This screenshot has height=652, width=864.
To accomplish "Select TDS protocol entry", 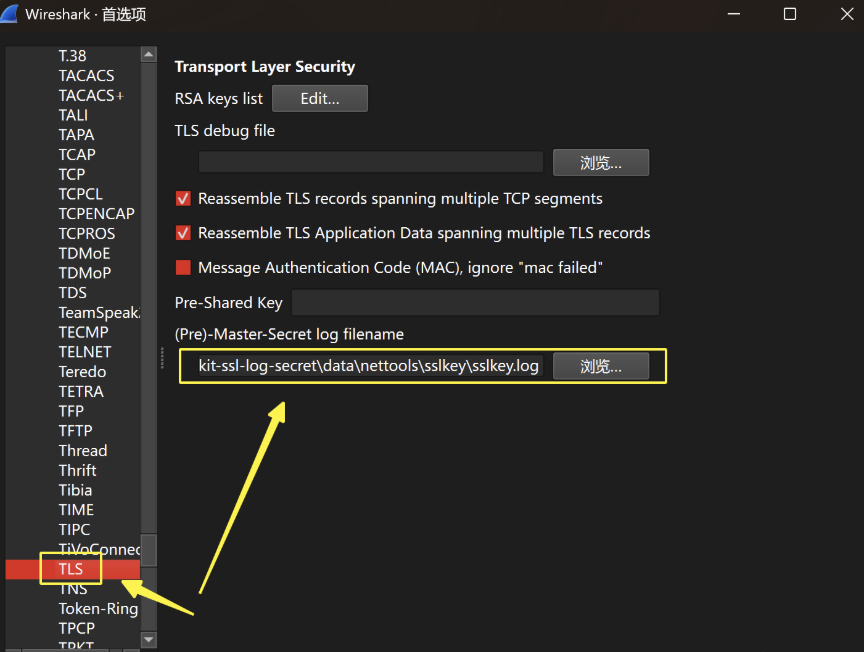I will 73,293.
